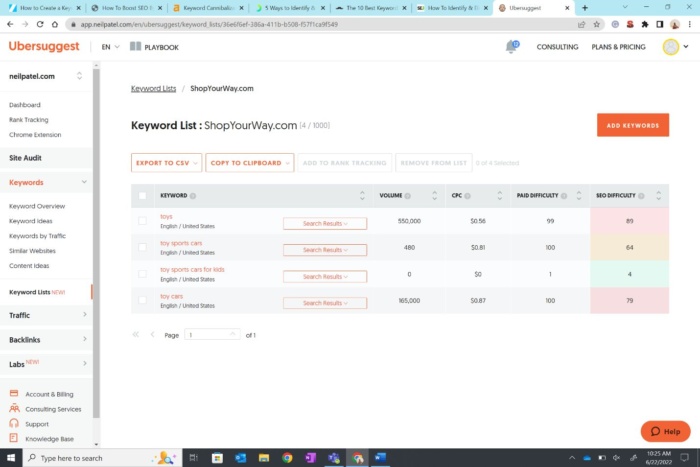Open a new browser tab
This screenshot has width=700, height=467.
pos(584,8)
